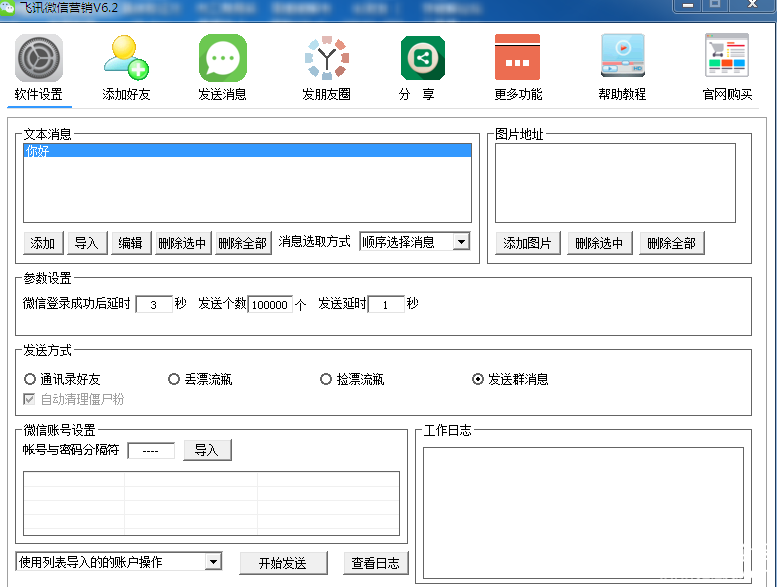
Task: Click the 发送个数 input field
Action: pos(270,304)
